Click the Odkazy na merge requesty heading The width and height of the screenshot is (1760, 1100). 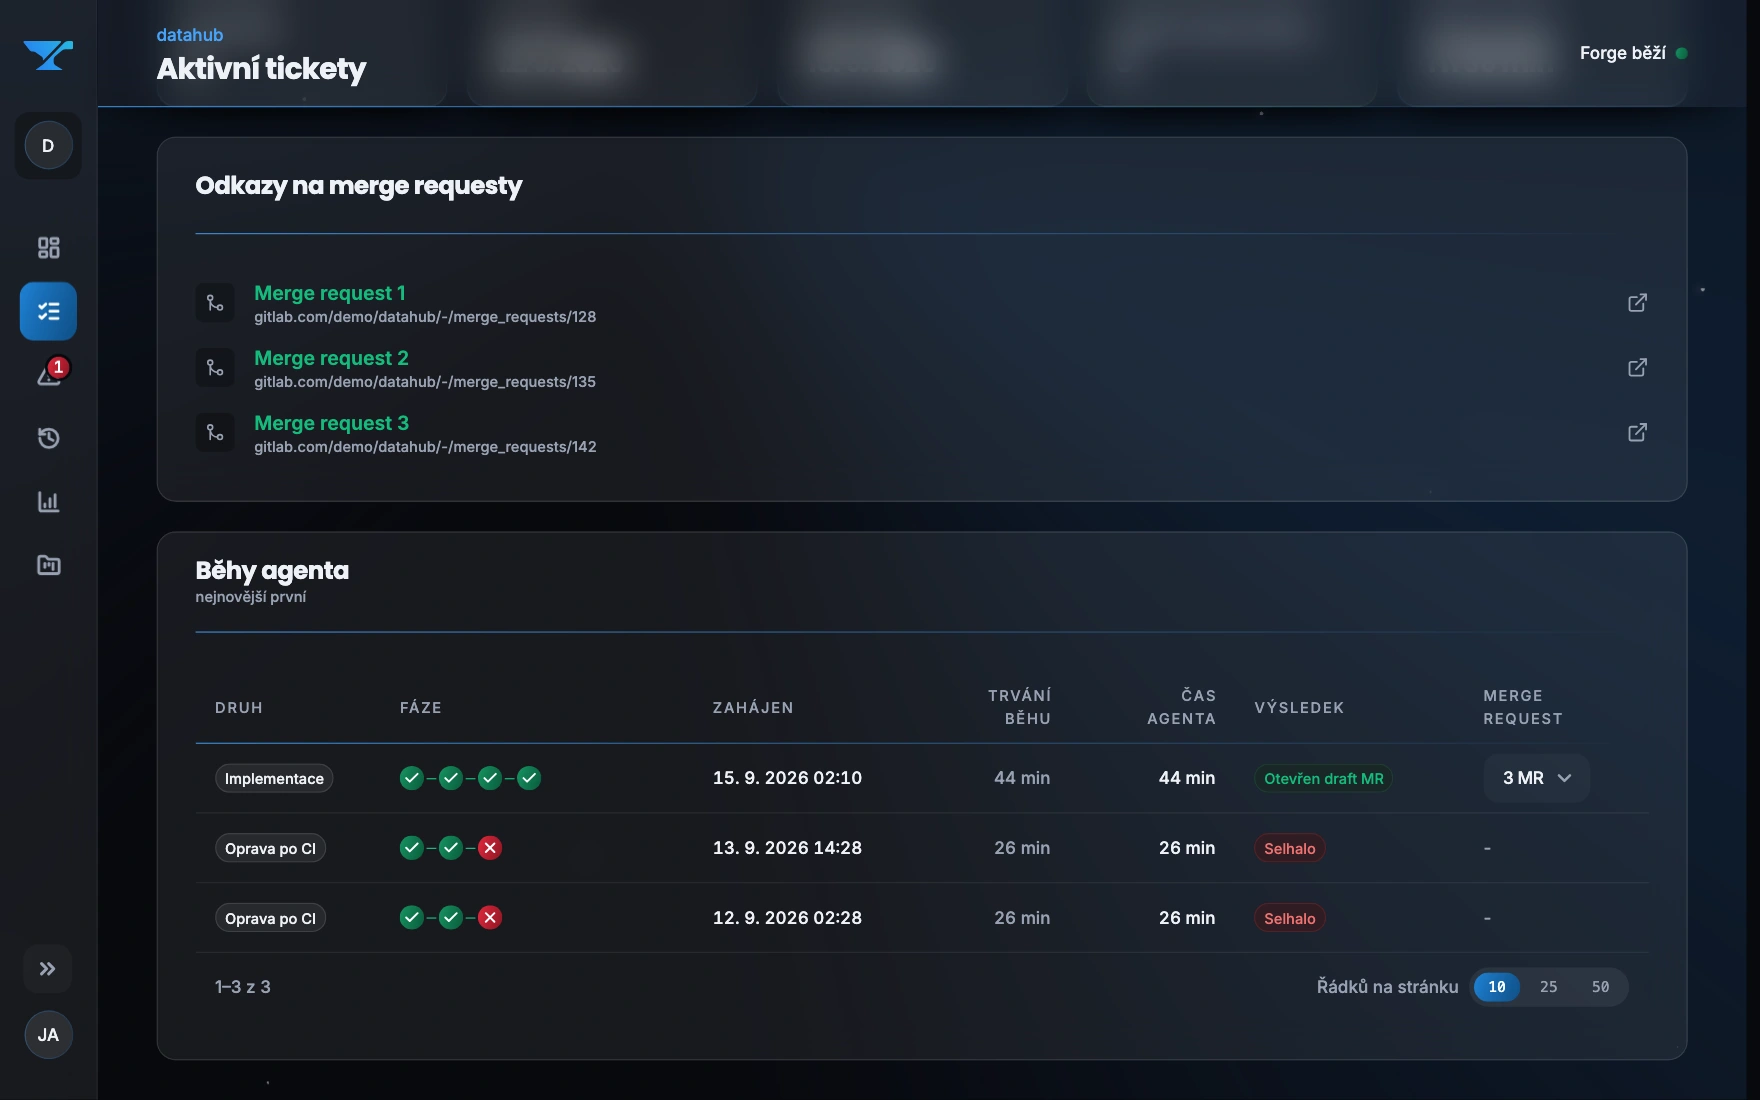point(359,186)
